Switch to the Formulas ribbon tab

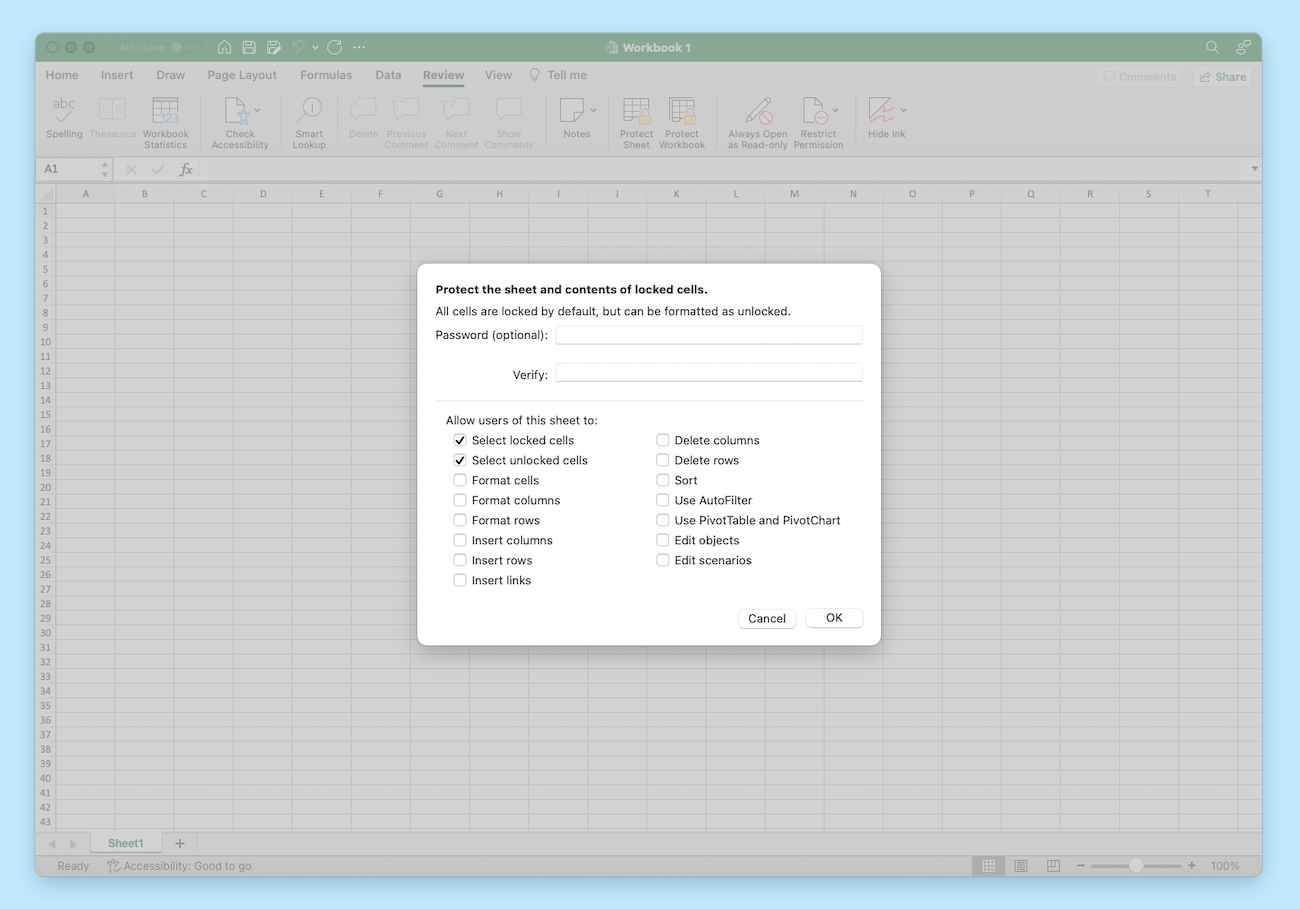[325, 75]
